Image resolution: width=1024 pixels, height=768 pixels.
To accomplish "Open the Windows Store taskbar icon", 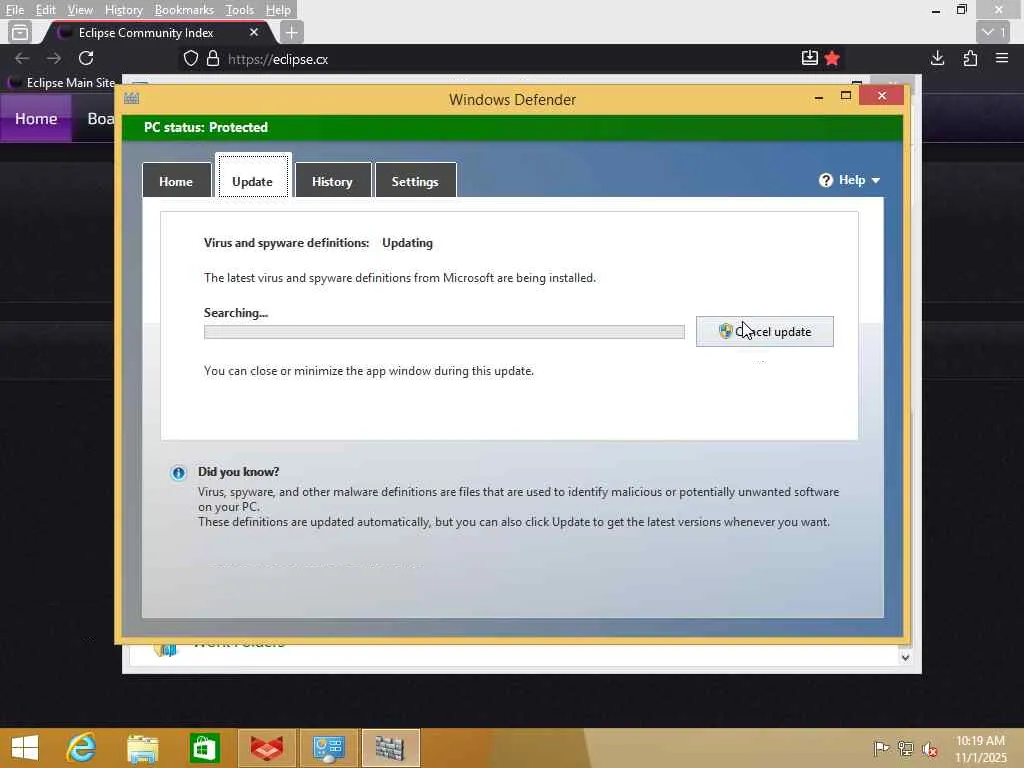I will [x=204, y=748].
